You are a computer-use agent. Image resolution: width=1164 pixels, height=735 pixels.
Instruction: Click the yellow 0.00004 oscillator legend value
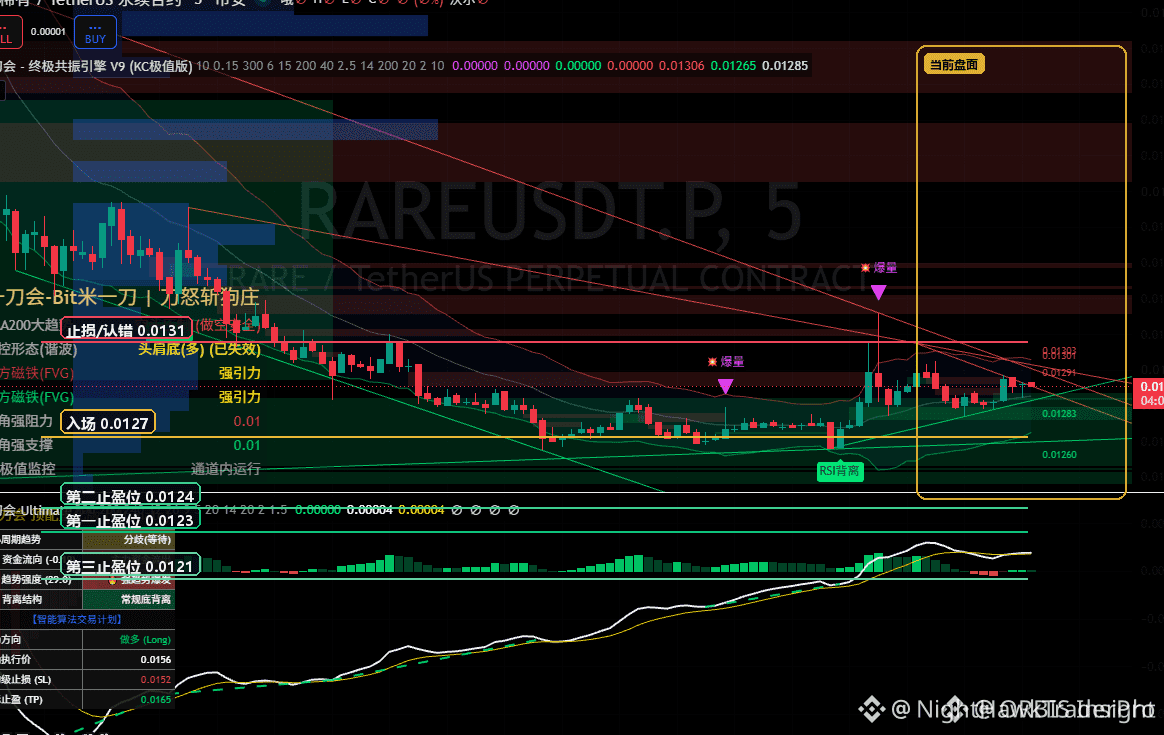(x=421, y=510)
